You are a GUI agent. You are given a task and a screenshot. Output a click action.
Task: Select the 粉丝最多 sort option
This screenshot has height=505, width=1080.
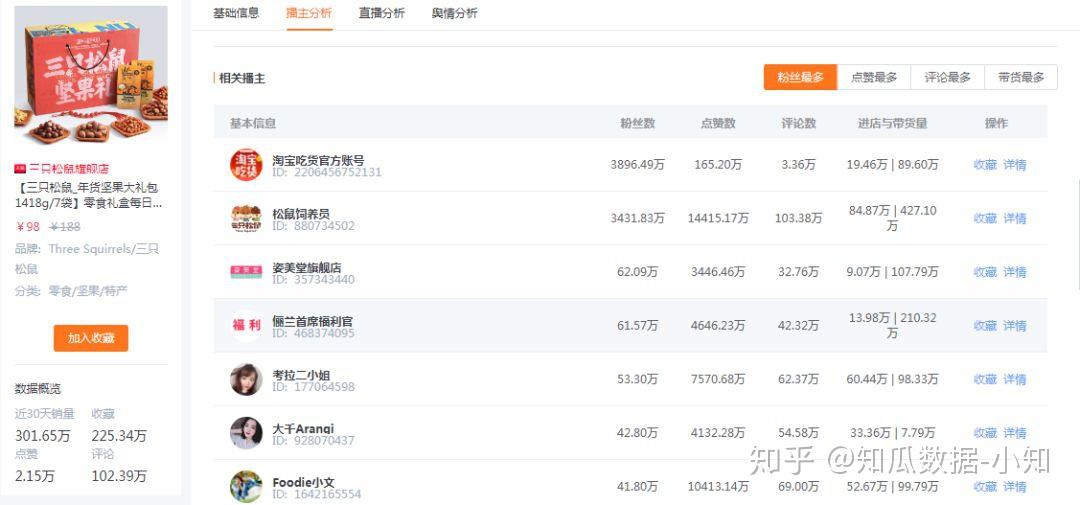[800, 78]
